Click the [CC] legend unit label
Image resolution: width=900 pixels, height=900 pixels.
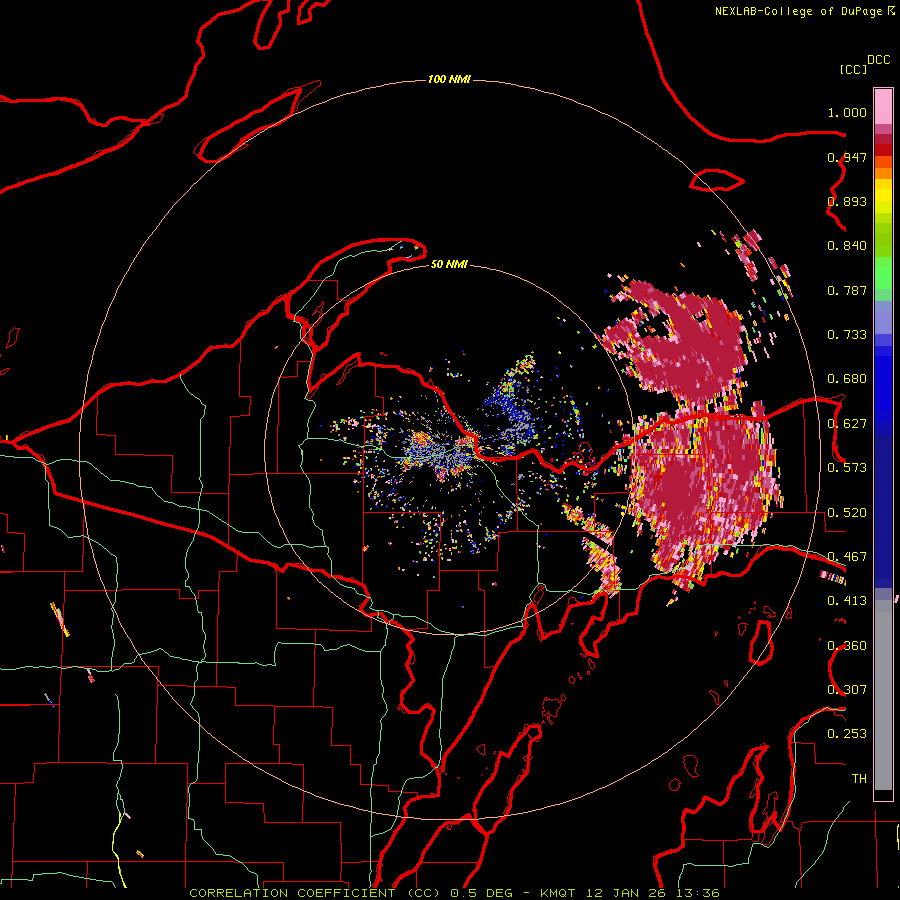(x=853, y=69)
